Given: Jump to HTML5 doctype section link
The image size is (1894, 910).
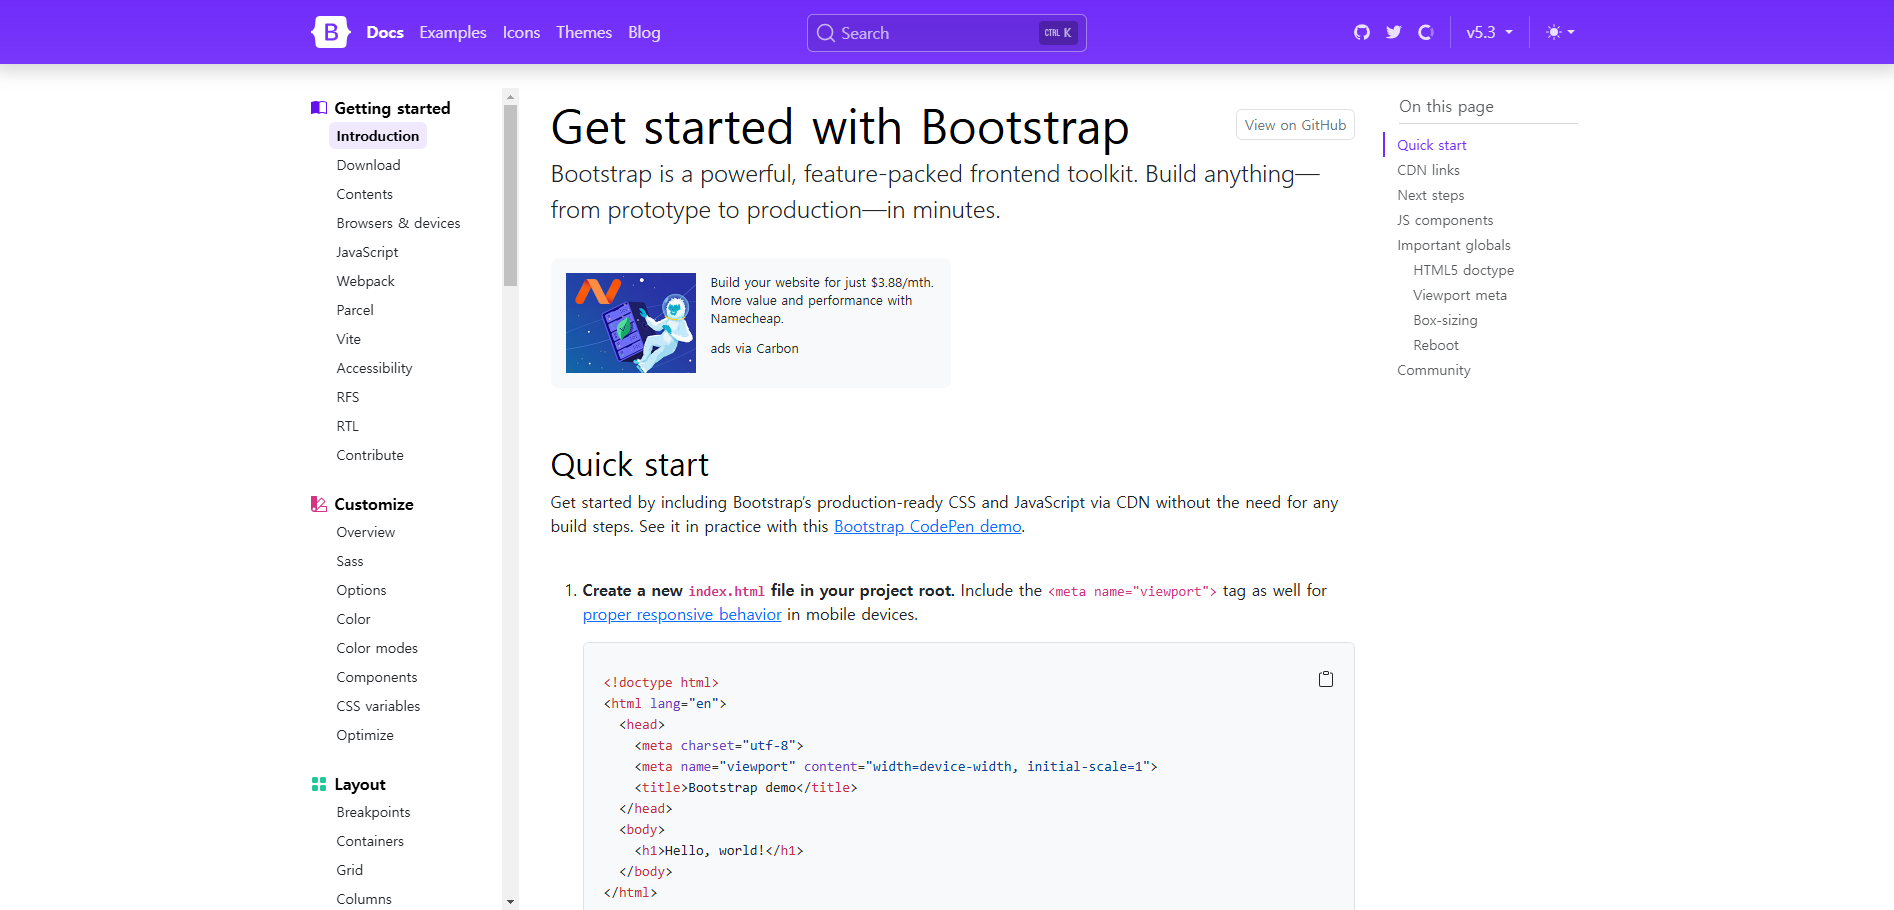Looking at the screenshot, I should tap(1463, 270).
